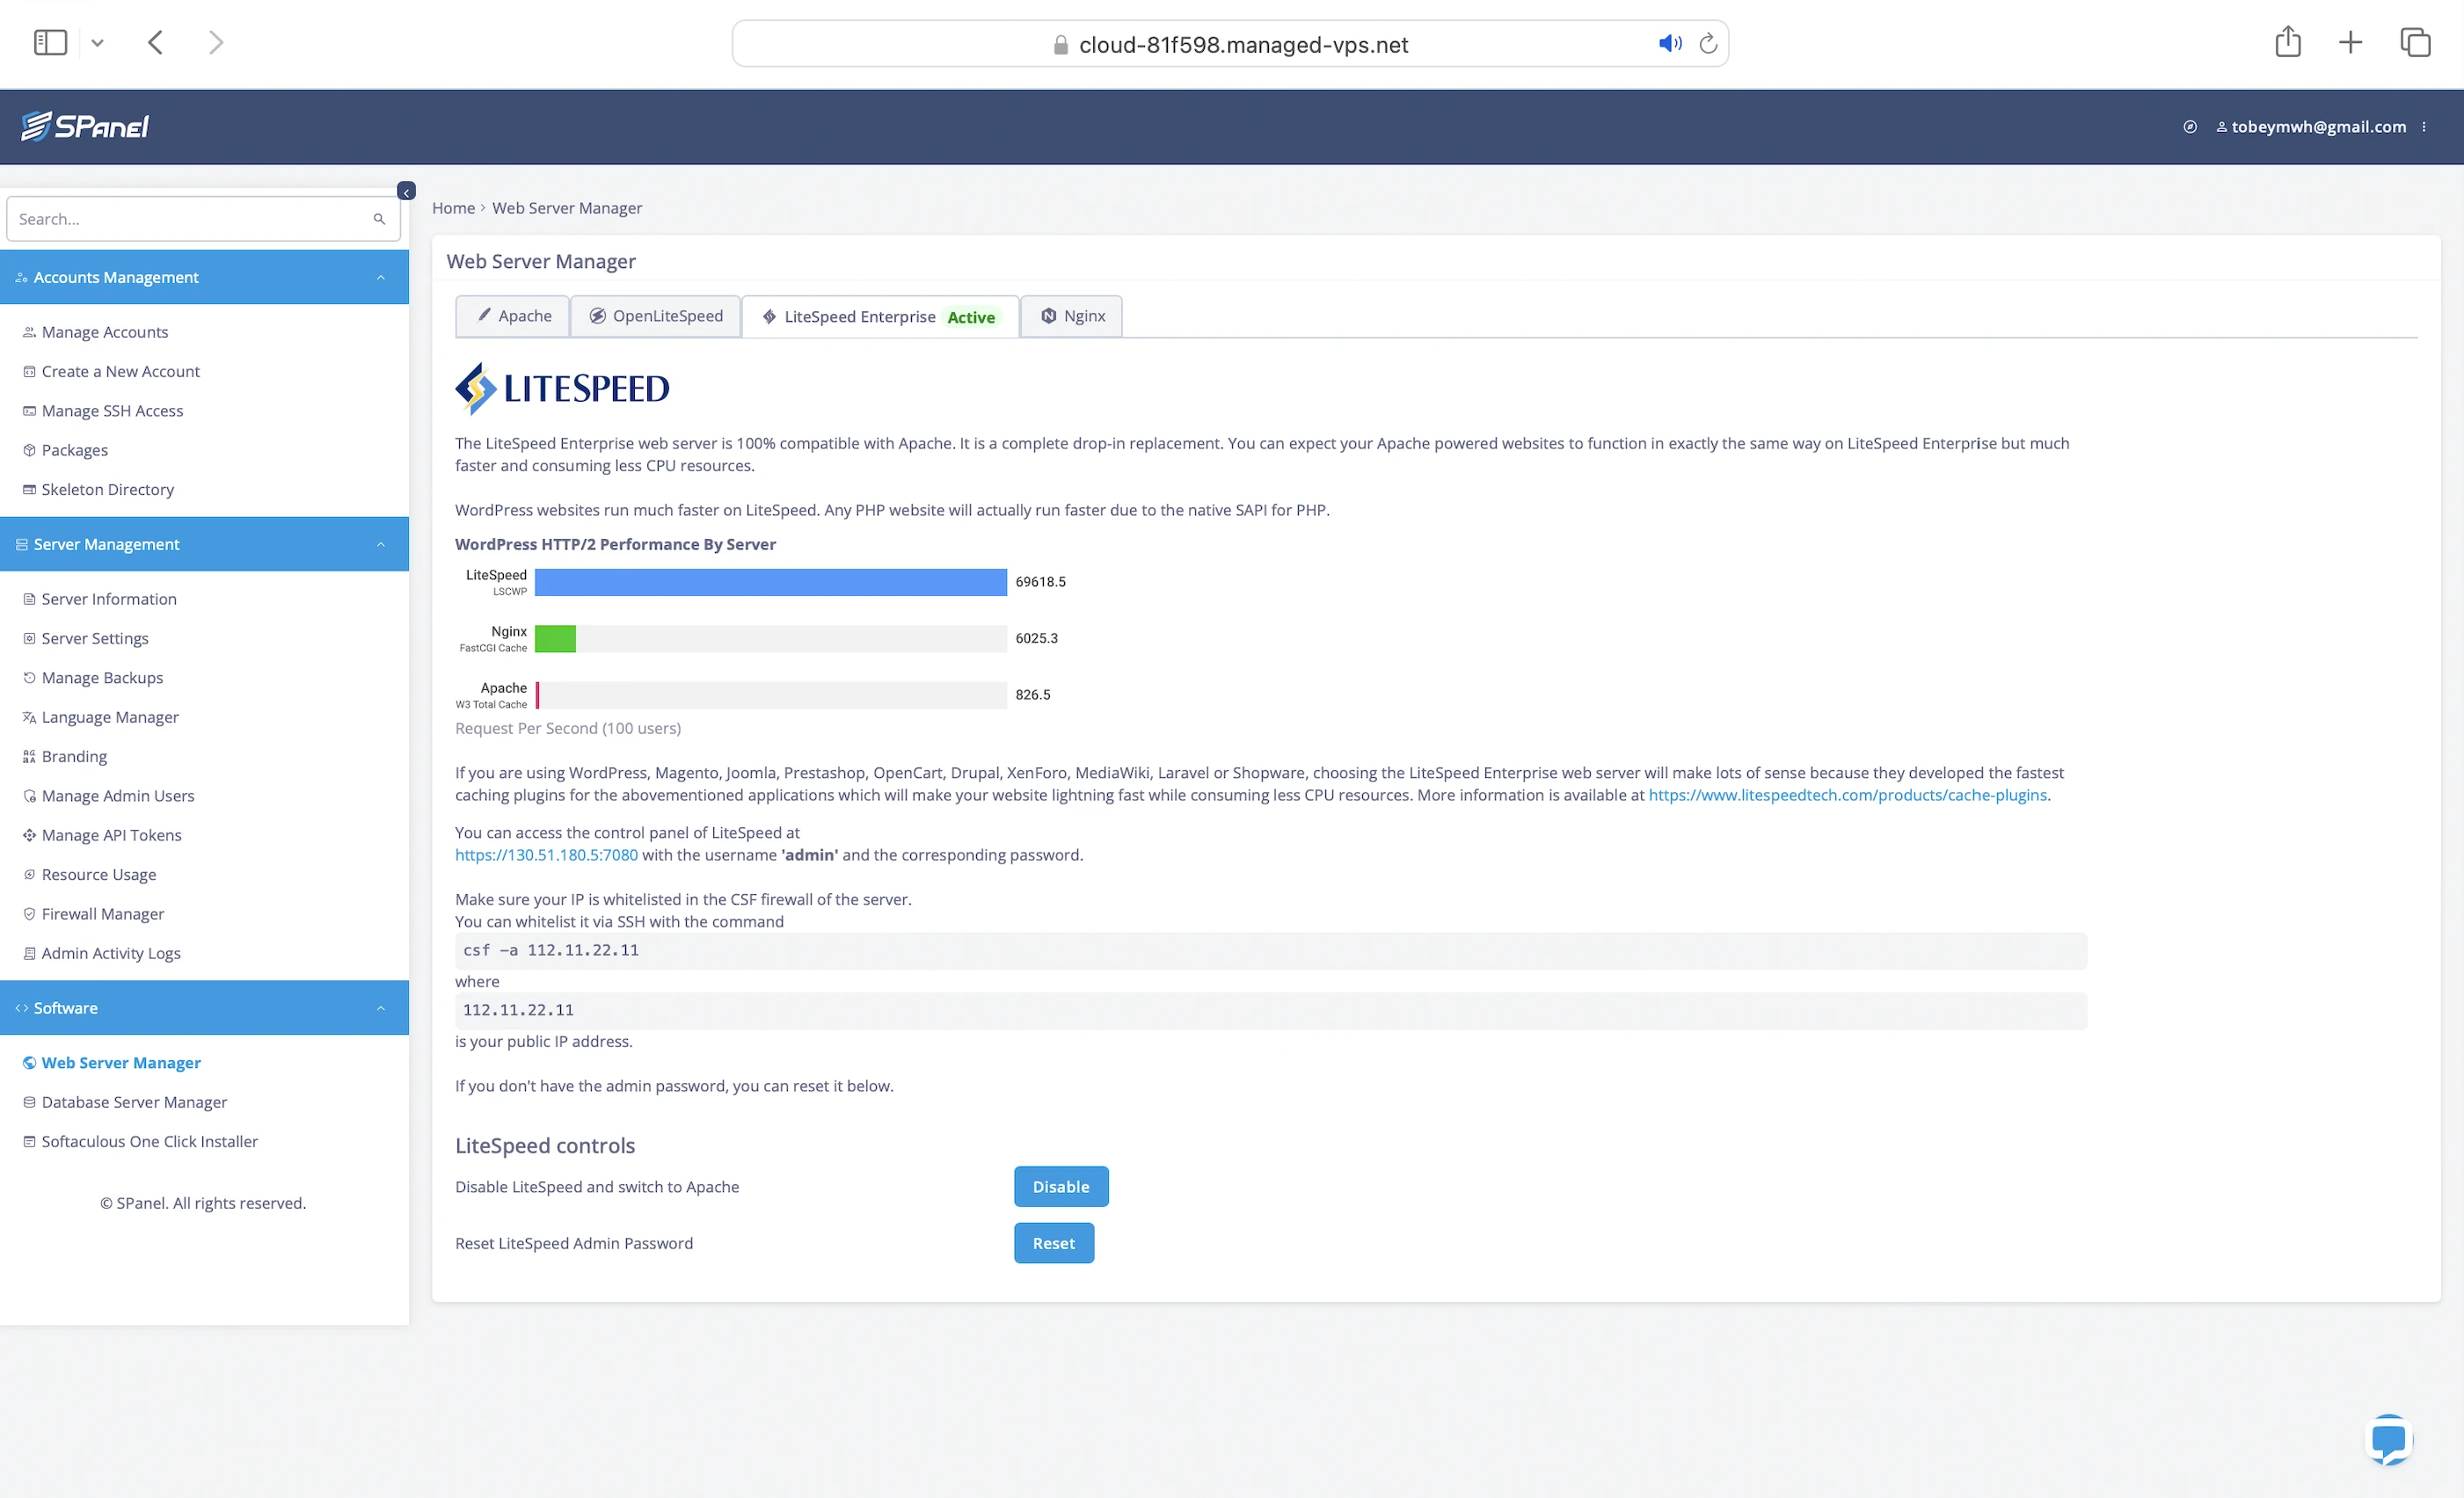
Task: Click the Safari share icon
Action: [x=2287, y=42]
